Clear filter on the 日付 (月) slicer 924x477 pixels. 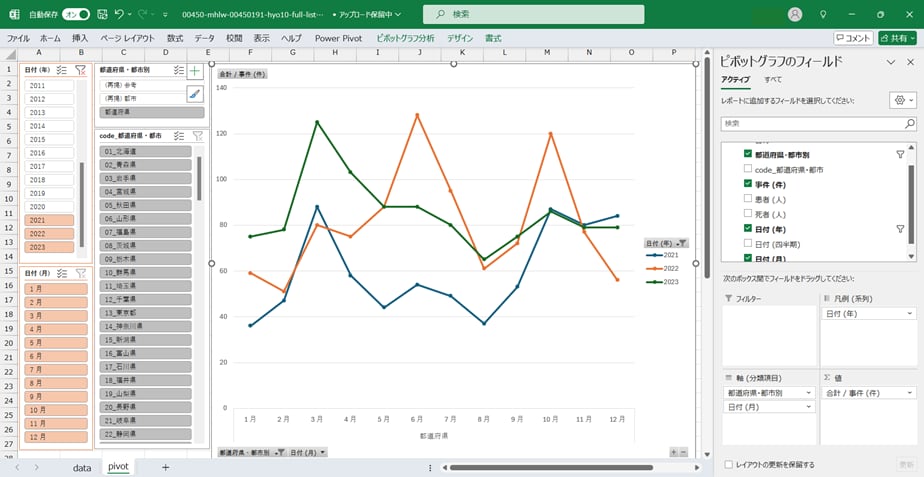[x=81, y=273]
